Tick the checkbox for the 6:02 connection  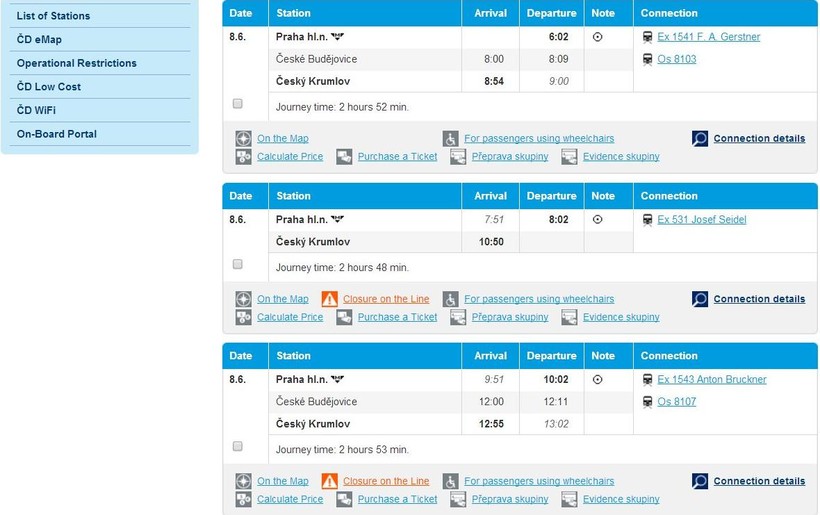pyautogui.click(x=237, y=103)
